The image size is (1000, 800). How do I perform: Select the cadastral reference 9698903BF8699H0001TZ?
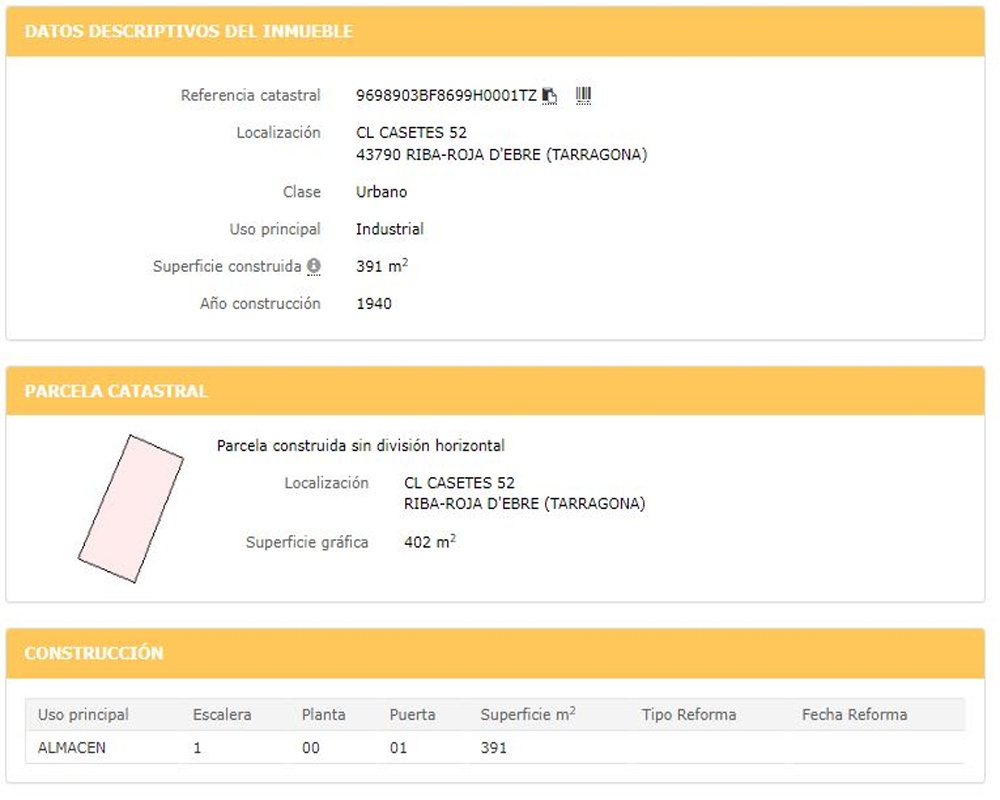(446, 96)
